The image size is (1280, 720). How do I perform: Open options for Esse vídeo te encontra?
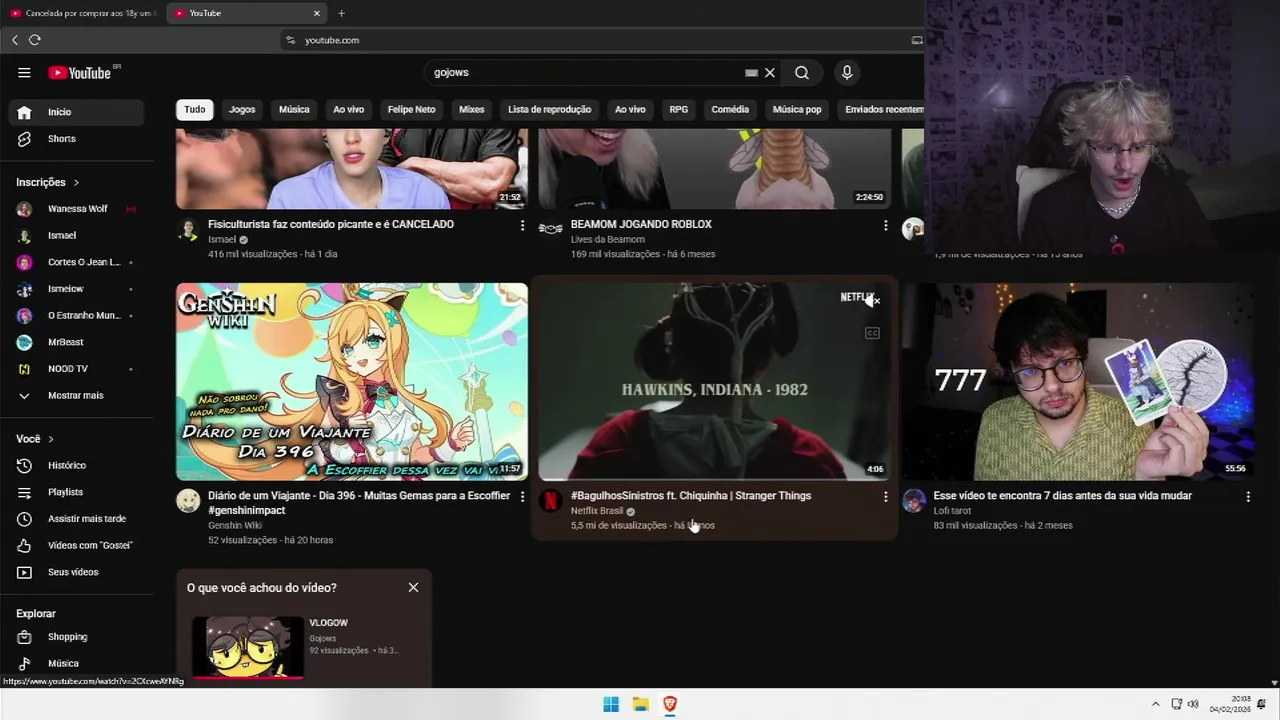1248,497
